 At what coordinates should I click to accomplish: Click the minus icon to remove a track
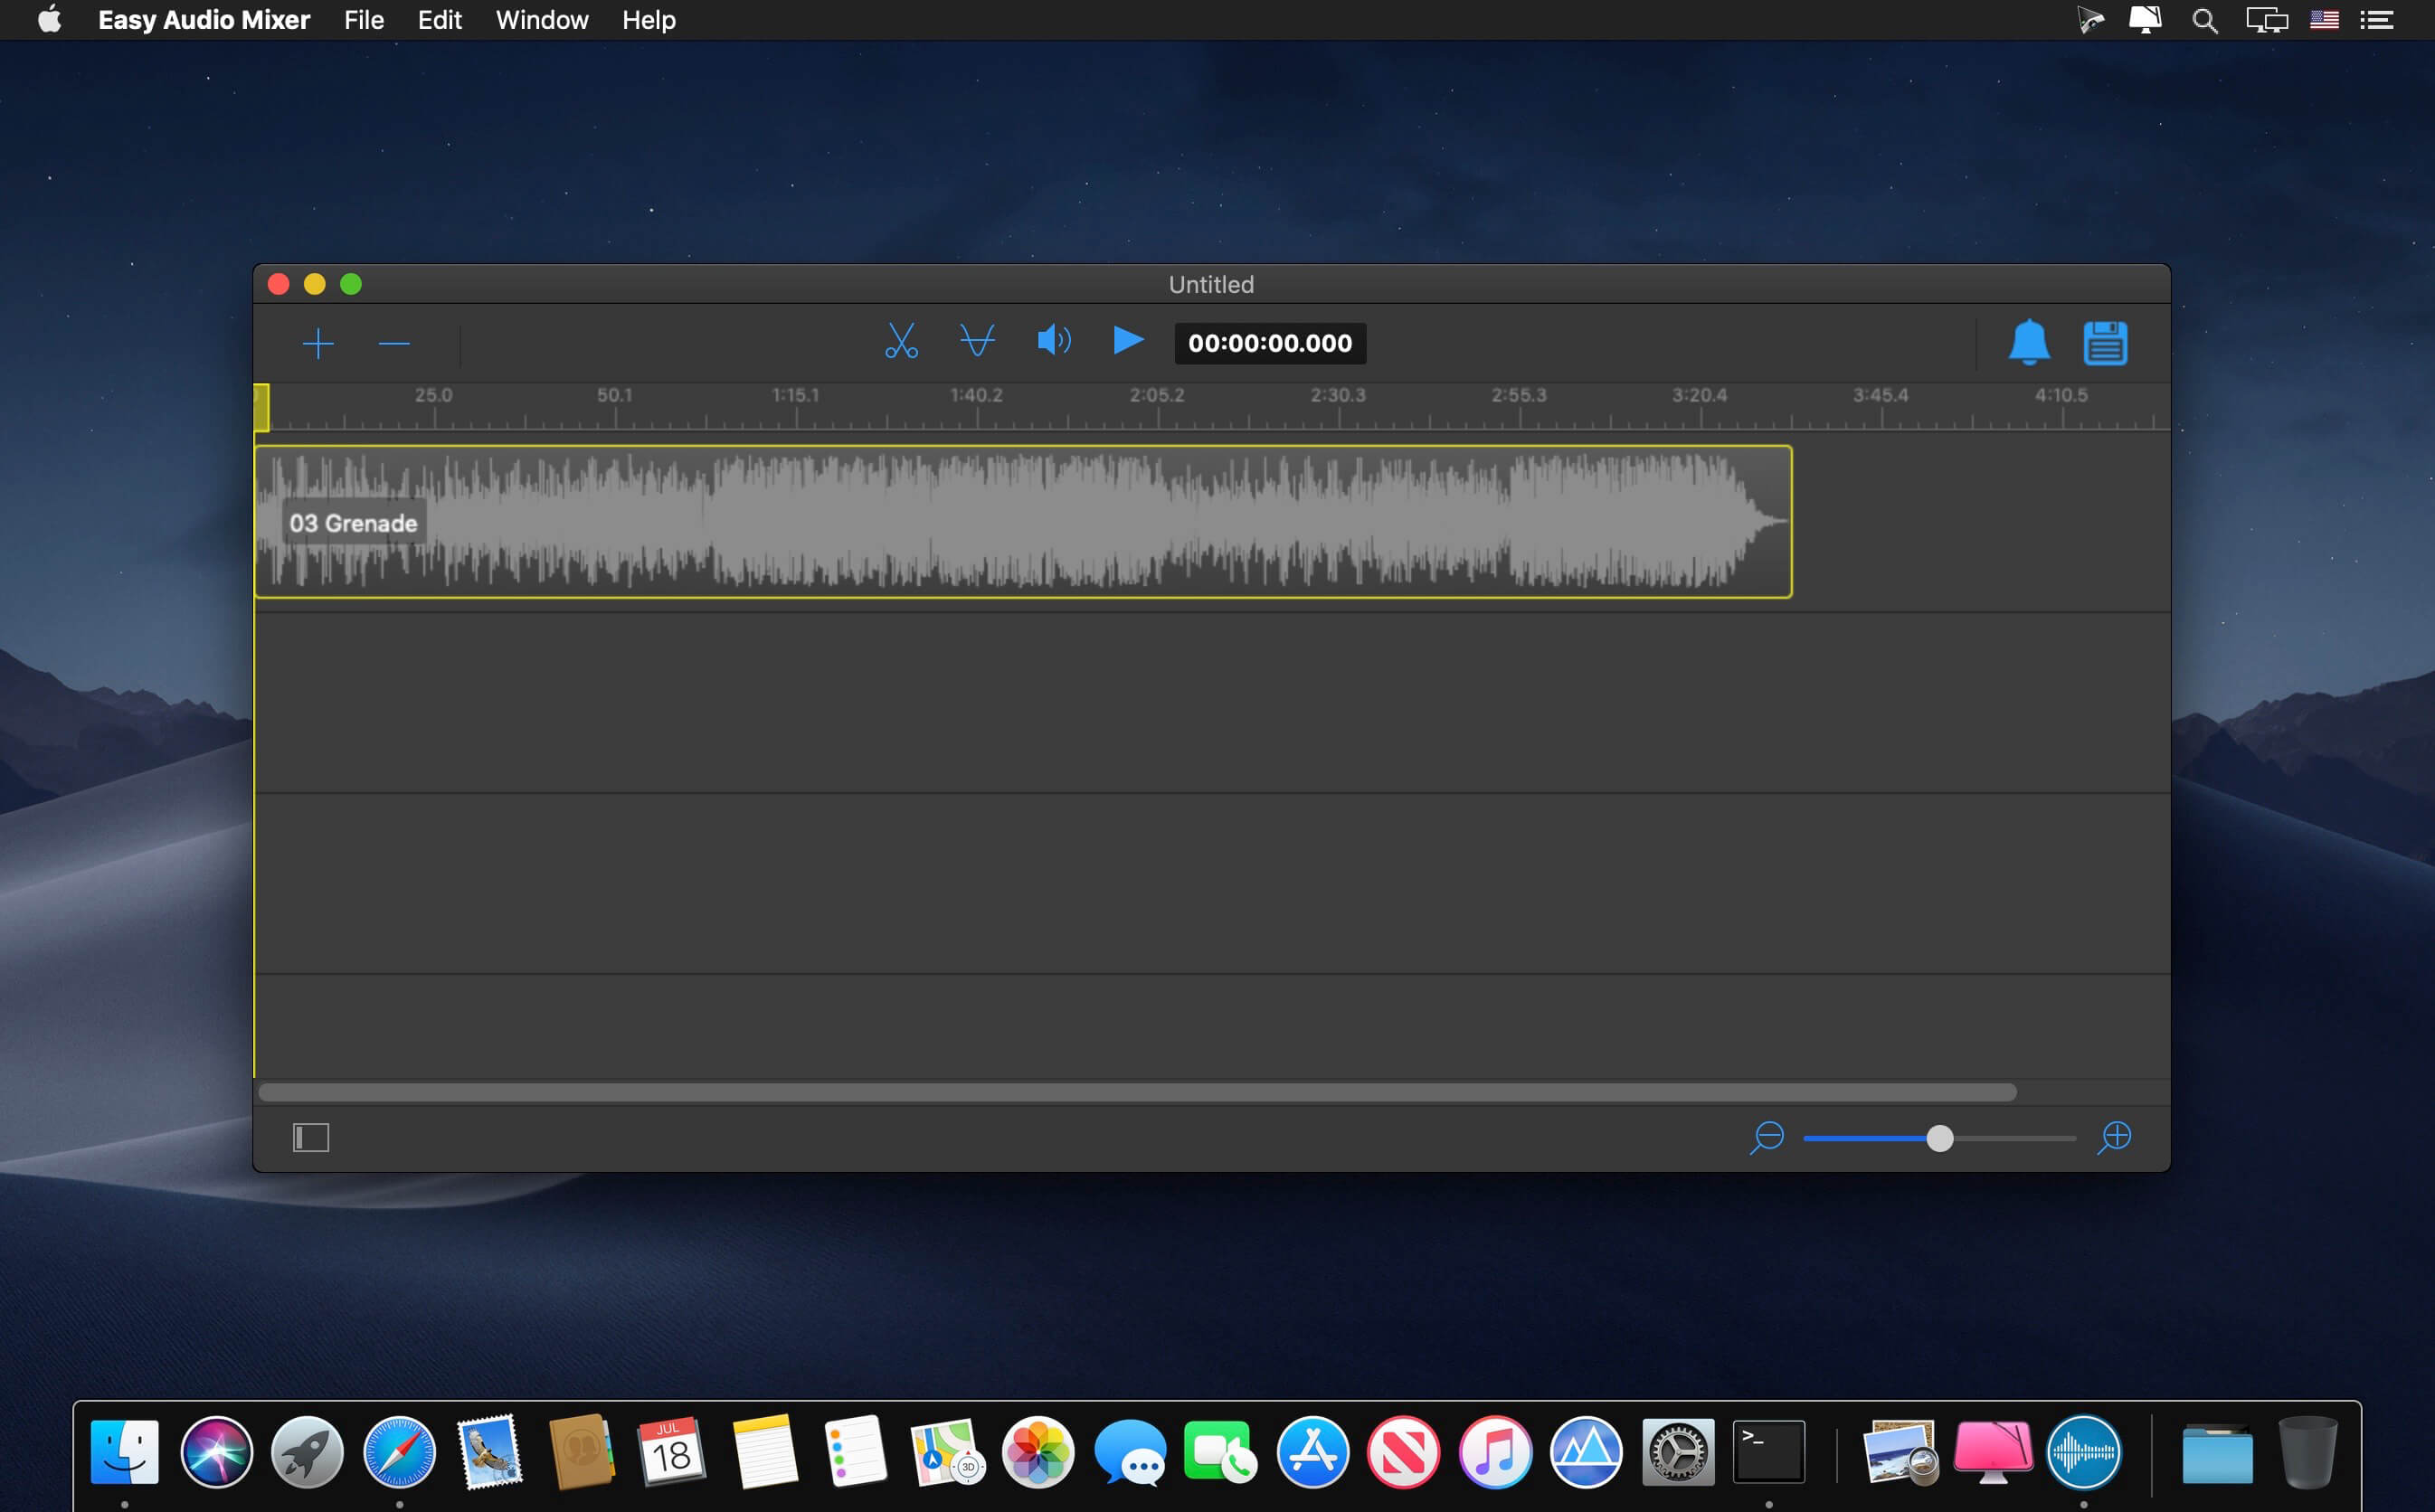pos(394,344)
